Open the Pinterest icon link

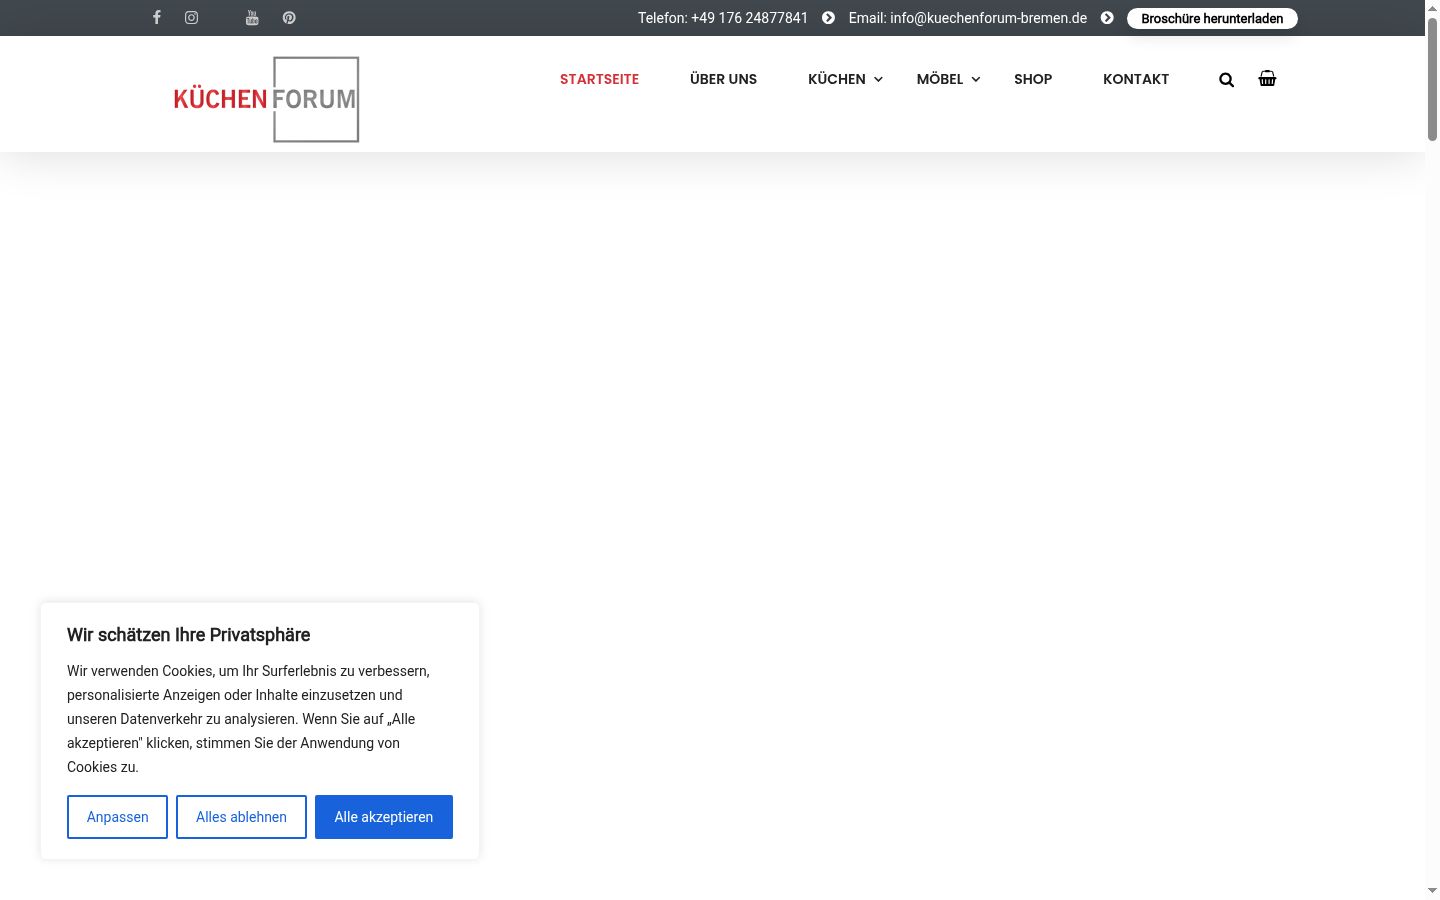click(289, 17)
